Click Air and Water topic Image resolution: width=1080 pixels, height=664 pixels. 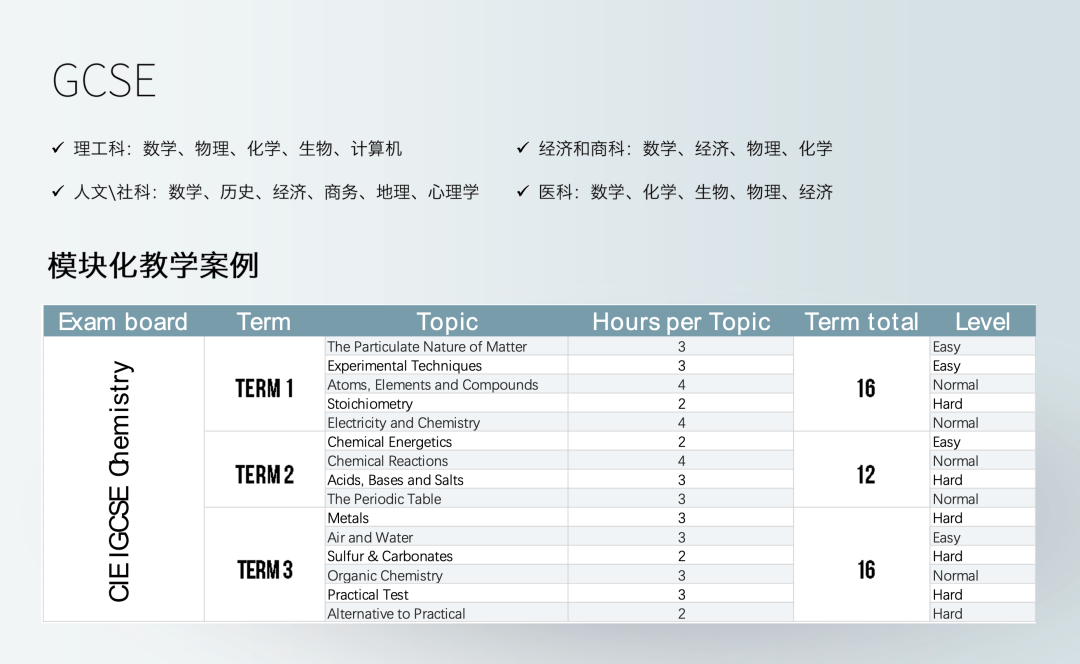[370, 537]
